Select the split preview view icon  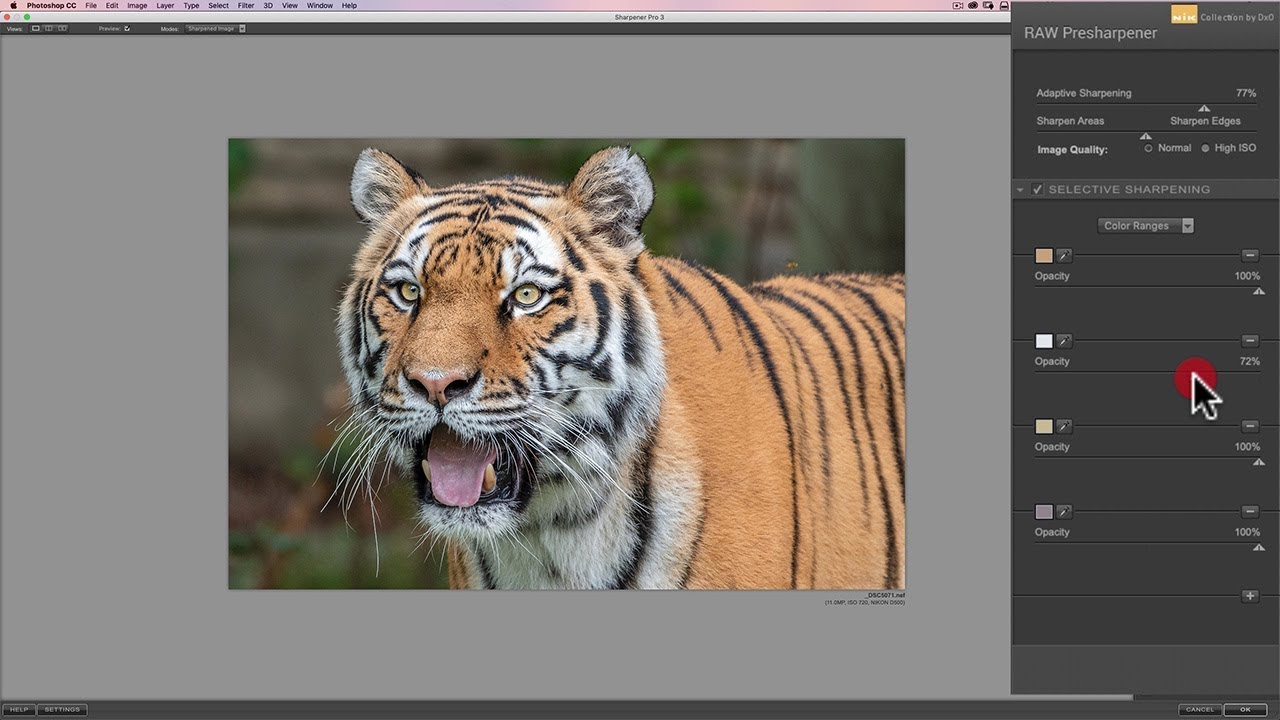(x=49, y=29)
